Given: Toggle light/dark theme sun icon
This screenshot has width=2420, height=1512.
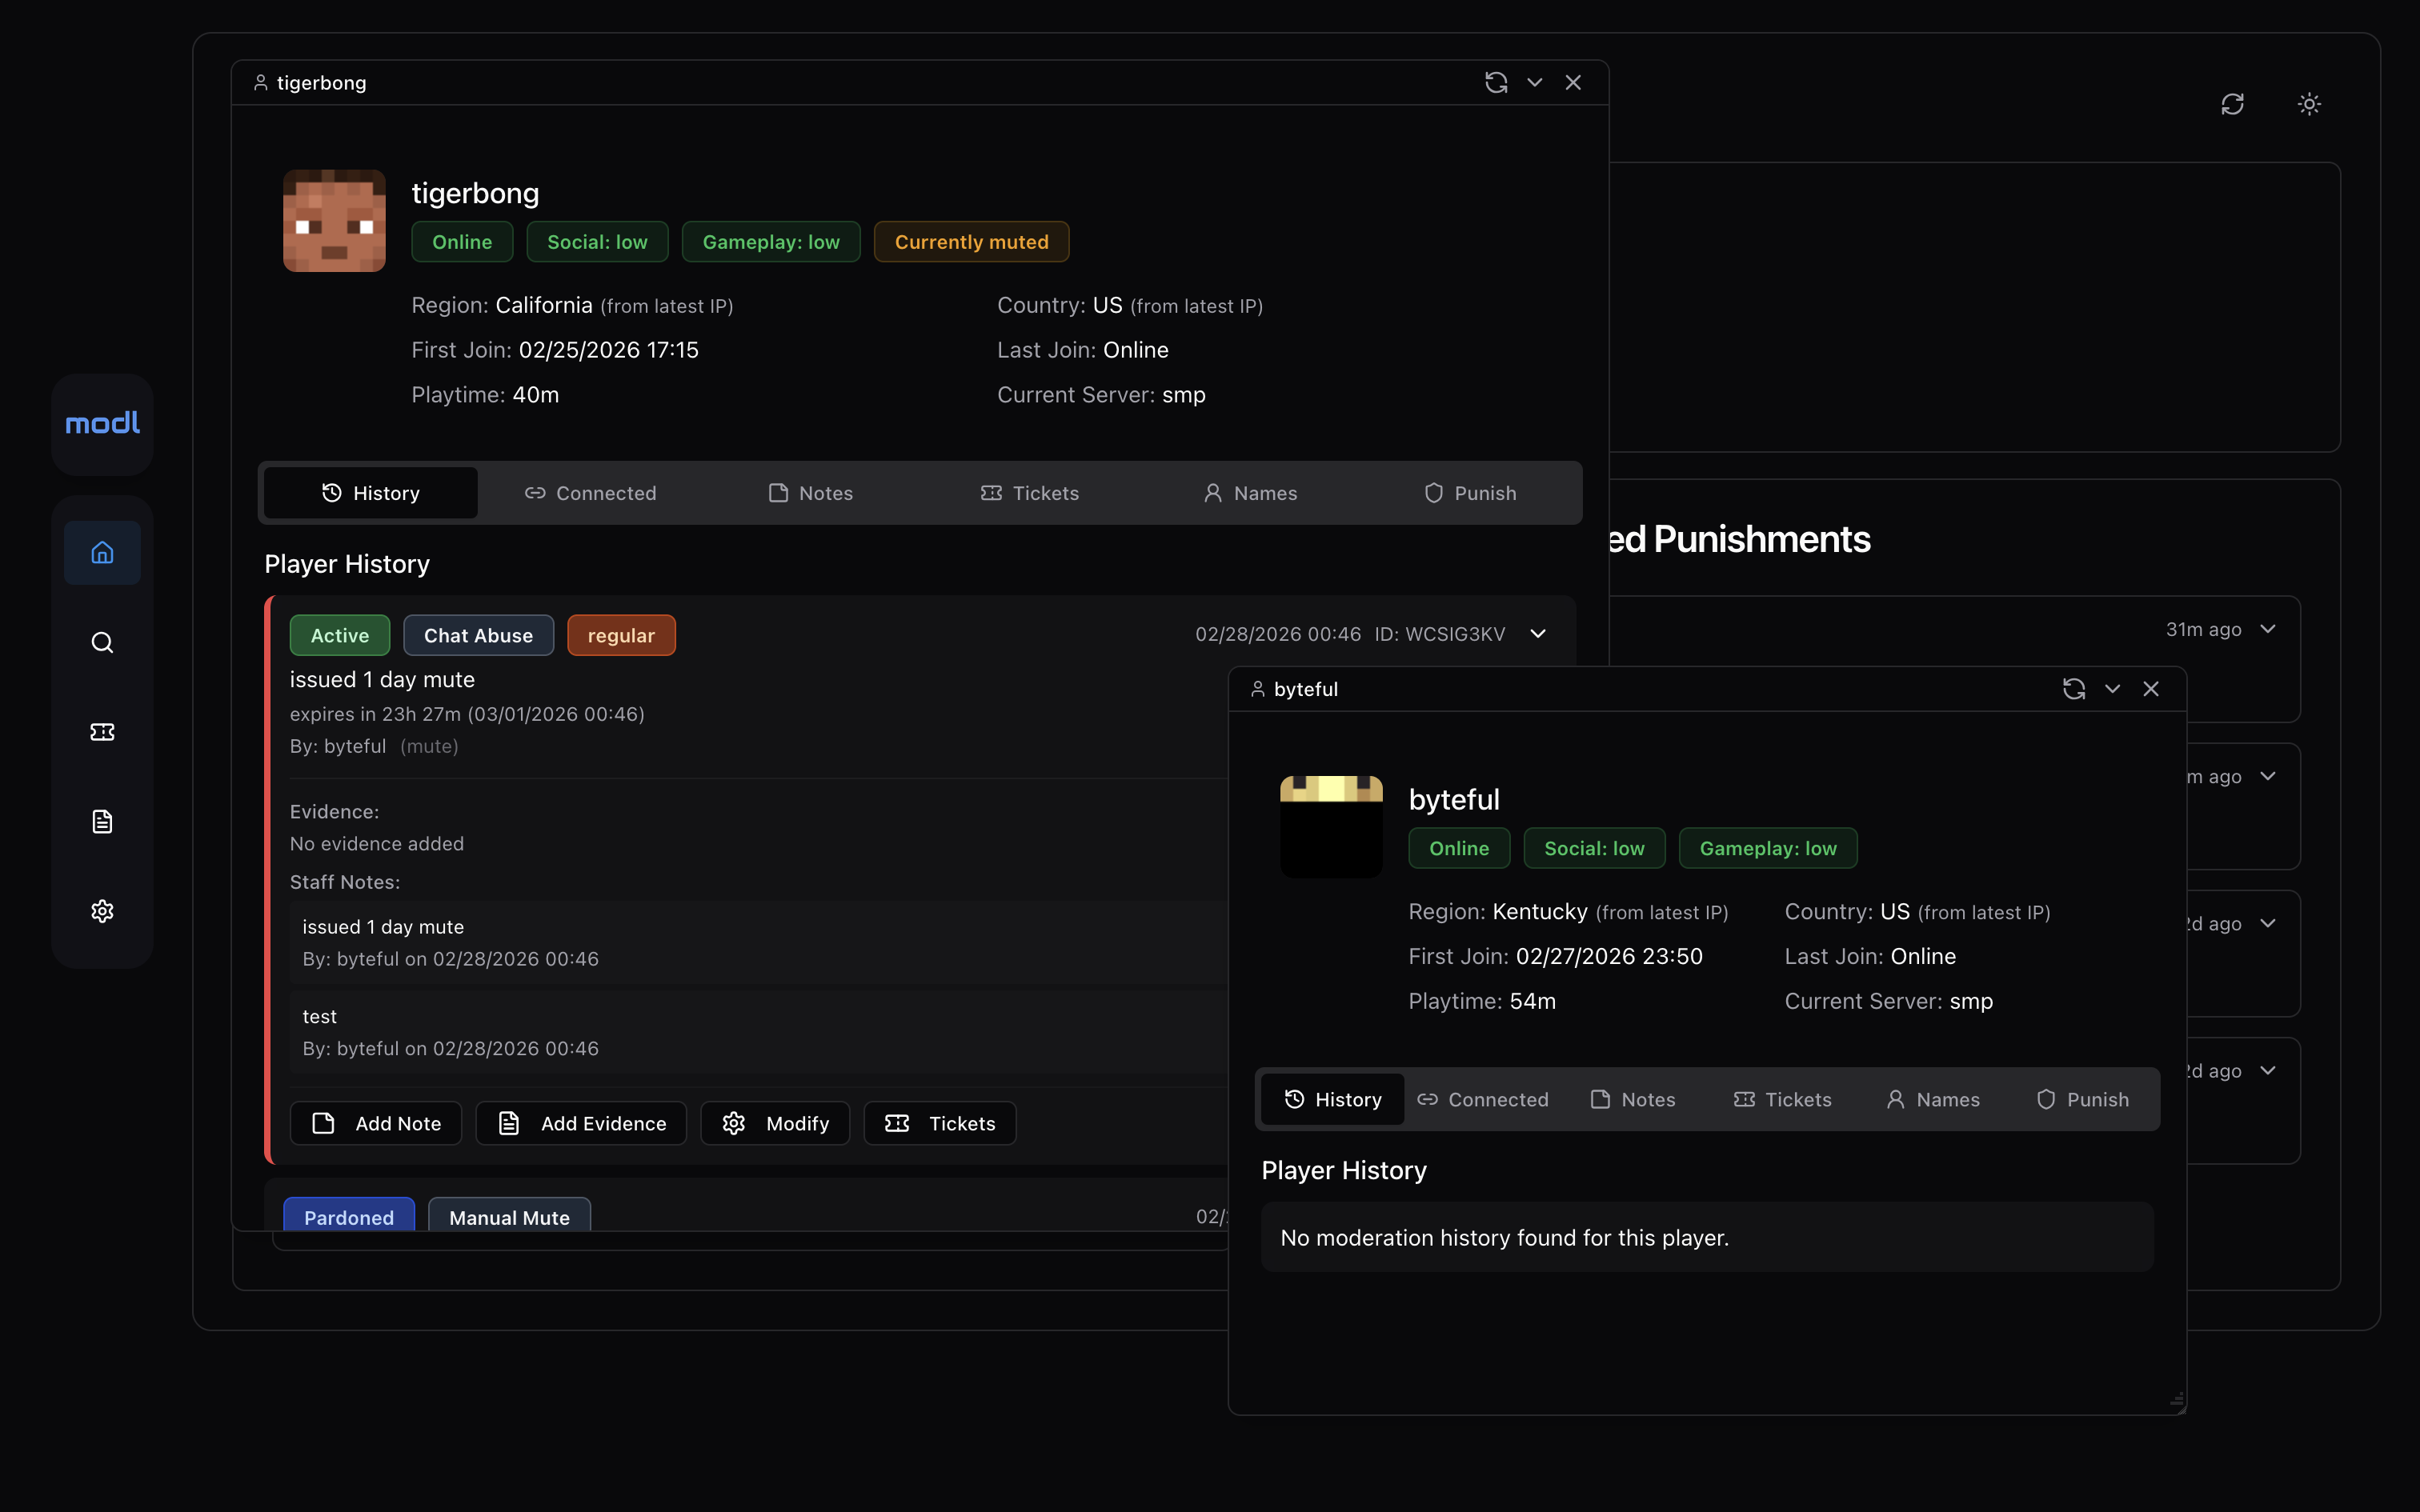Looking at the screenshot, I should [2309, 104].
